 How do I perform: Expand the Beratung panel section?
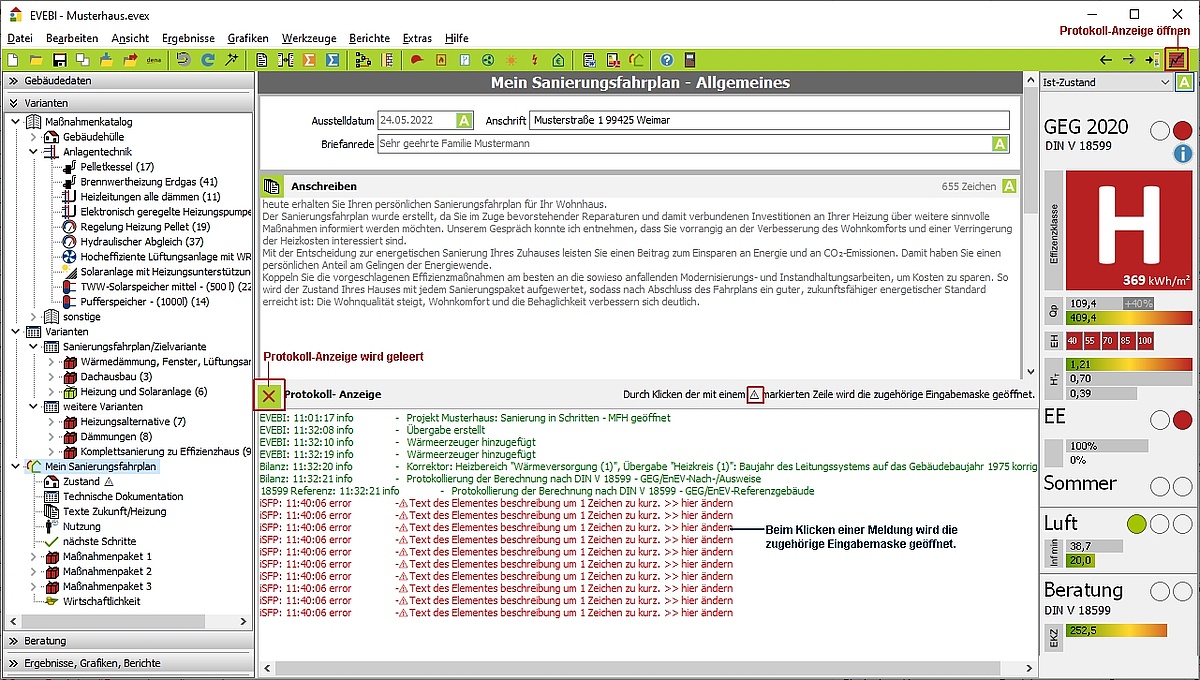[x=128, y=640]
